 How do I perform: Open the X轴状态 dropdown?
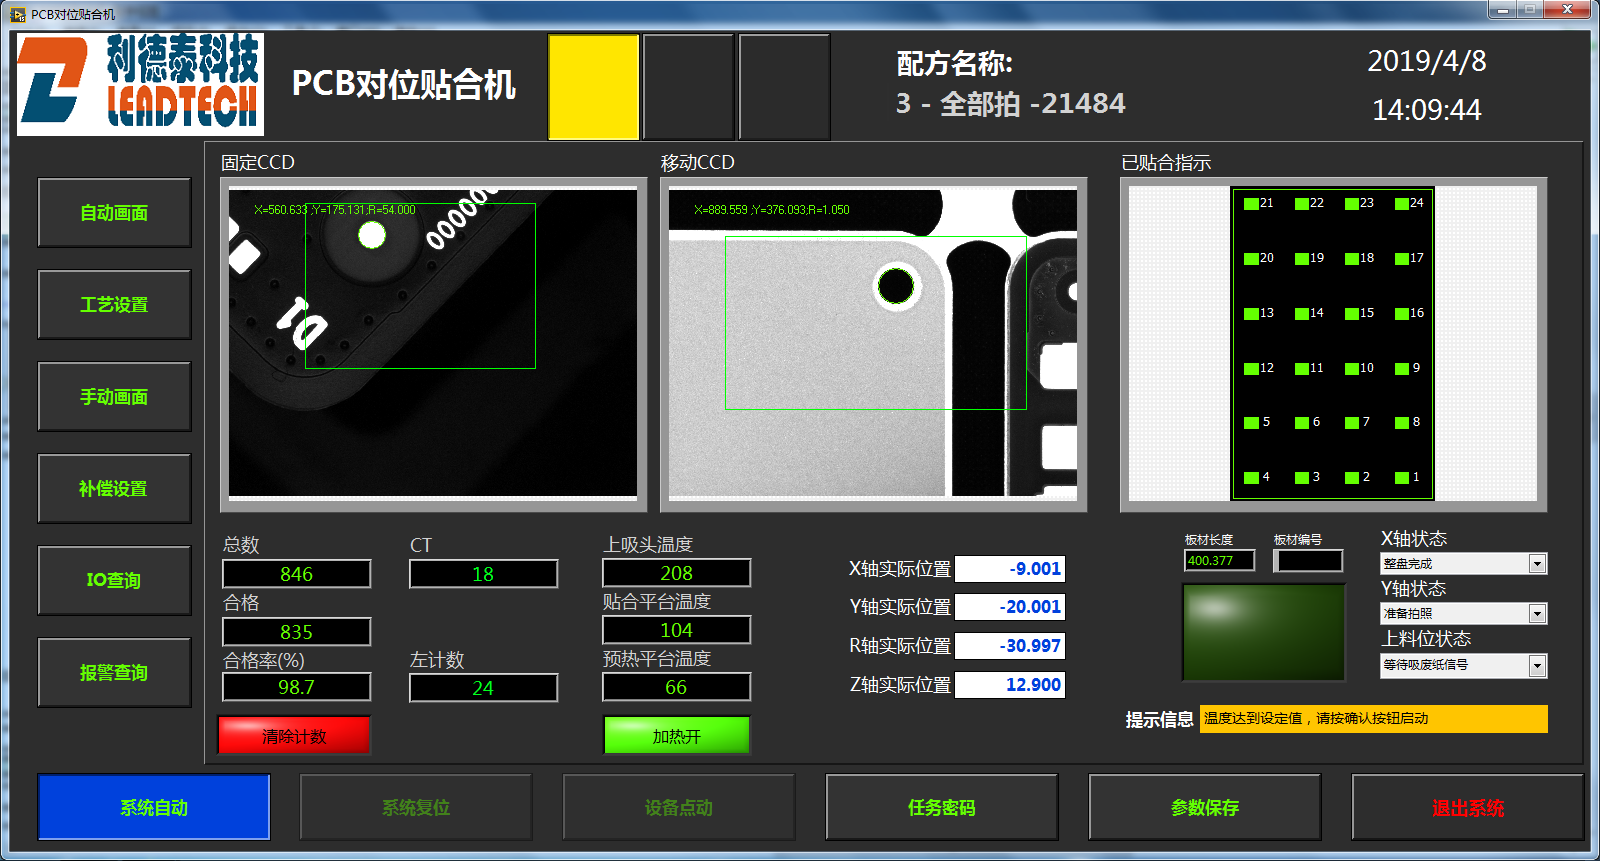[x=1537, y=564]
